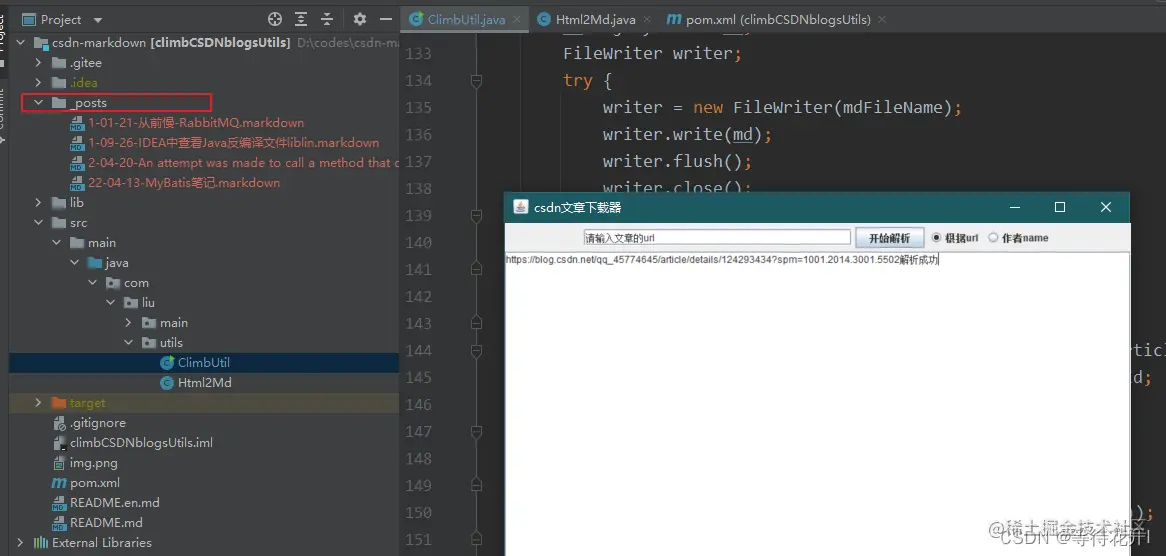This screenshot has height=556, width=1166.
Task: Click the Collapse All icon in Project panel
Action: tap(326, 19)
